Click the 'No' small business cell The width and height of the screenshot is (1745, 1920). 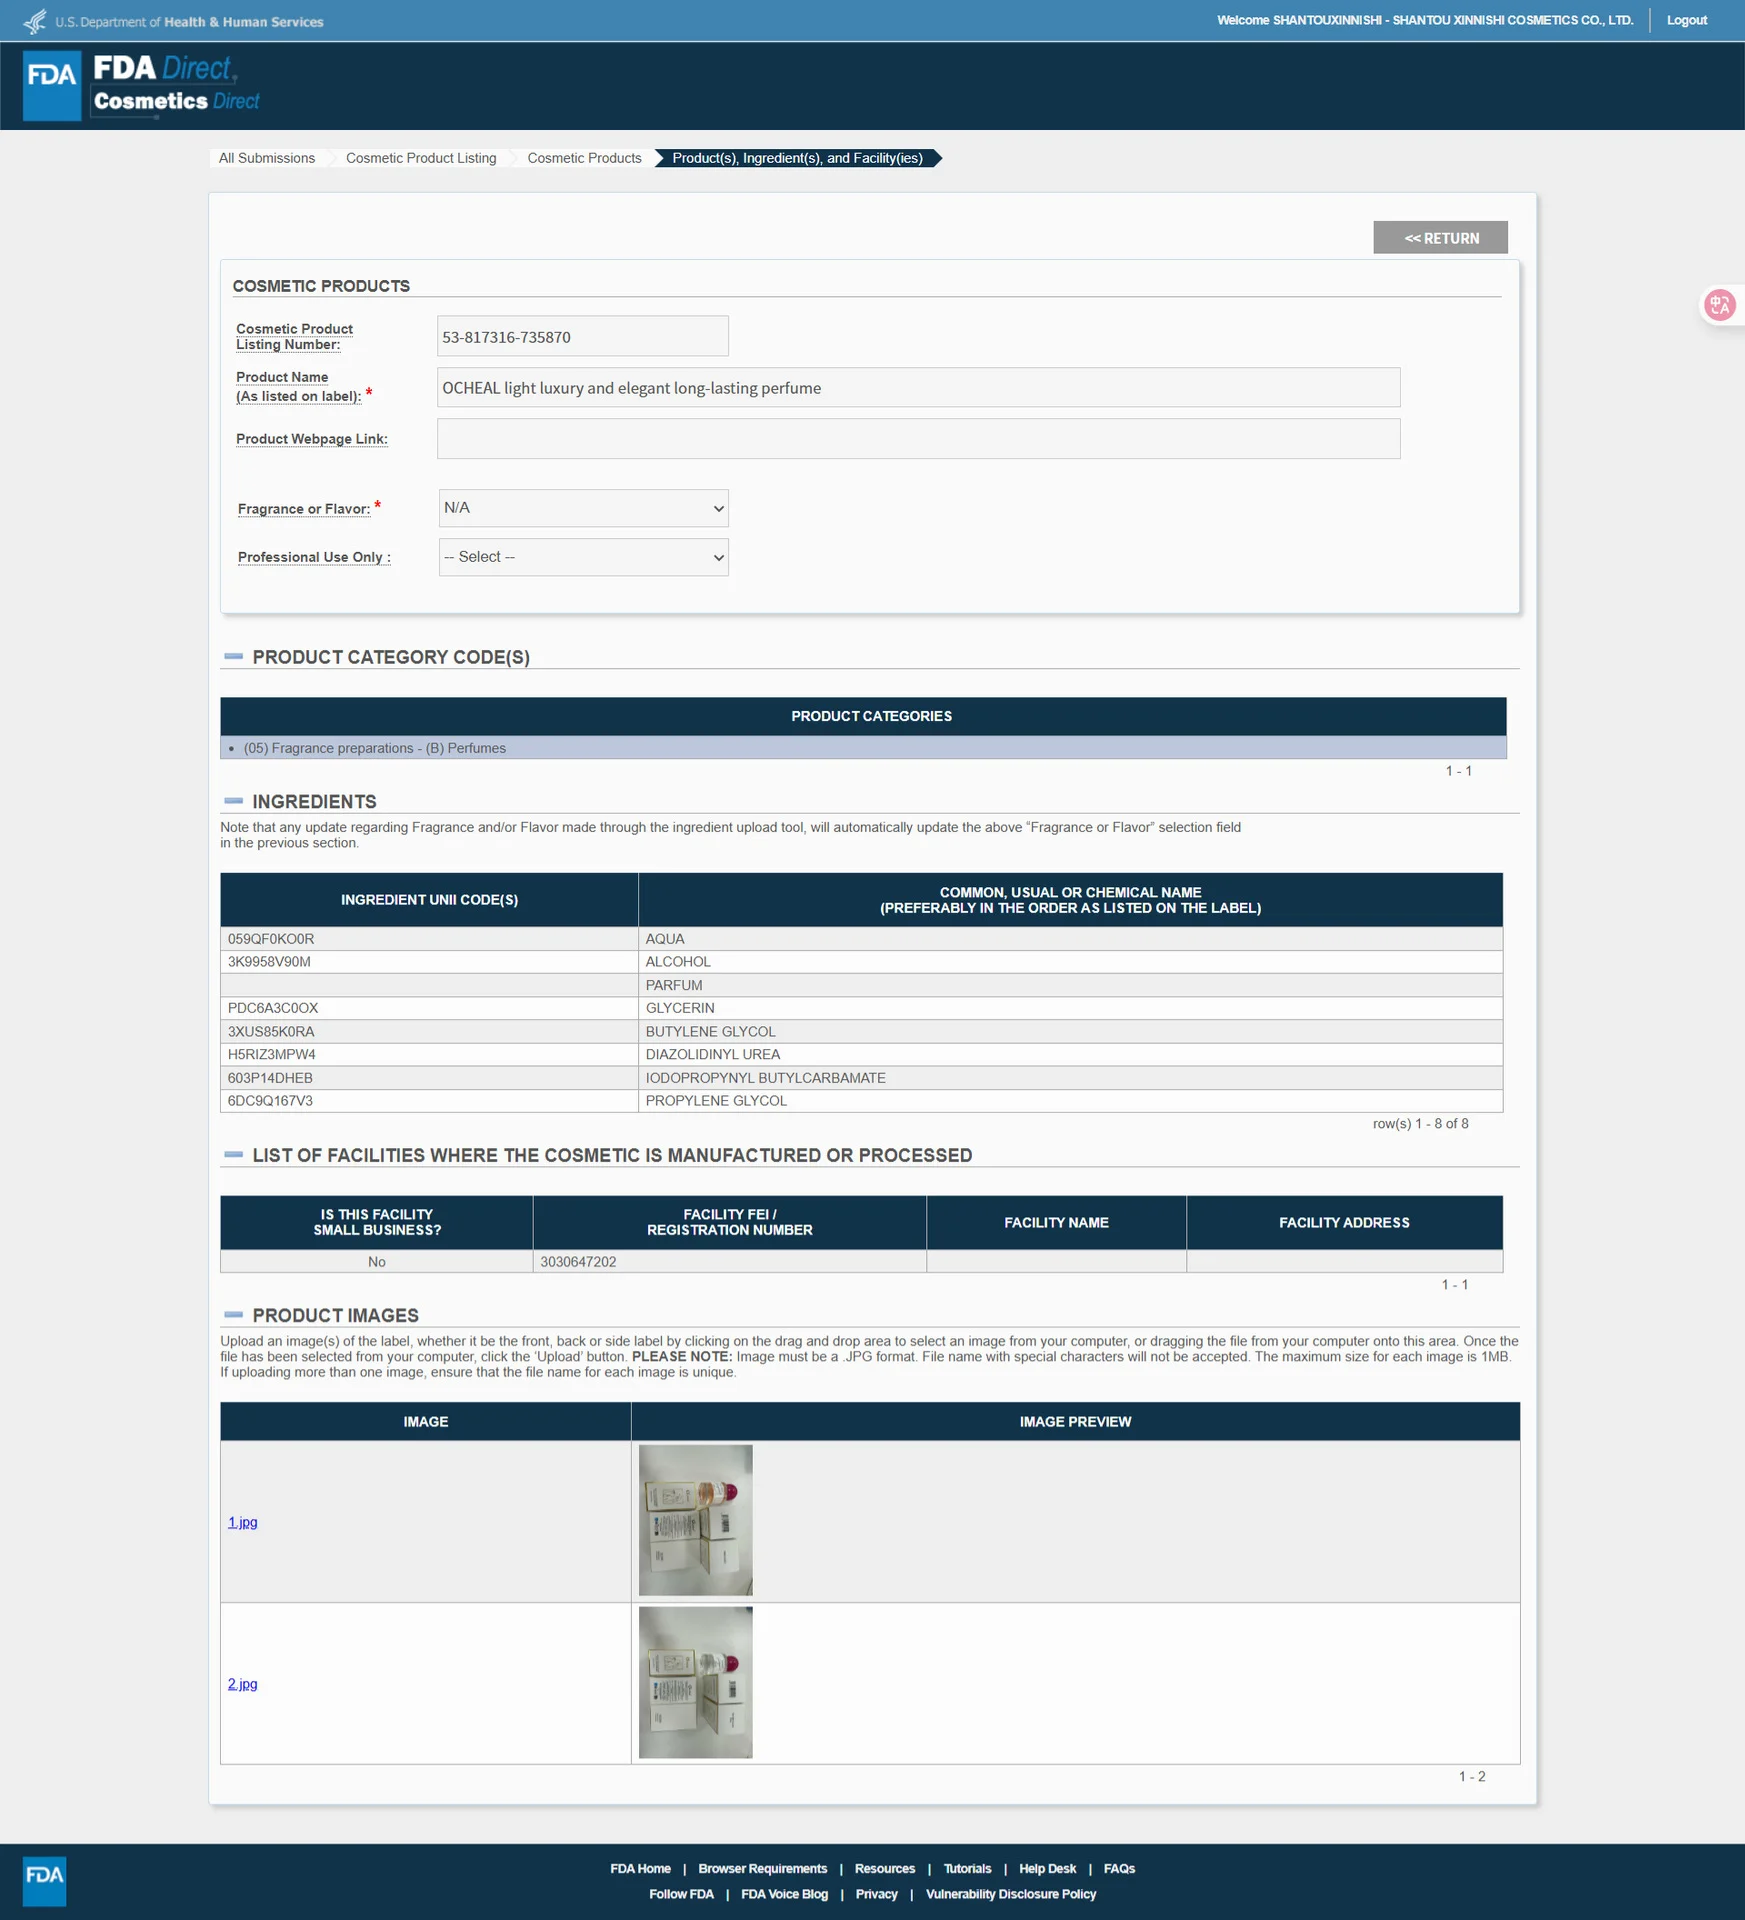[377, 1262]
